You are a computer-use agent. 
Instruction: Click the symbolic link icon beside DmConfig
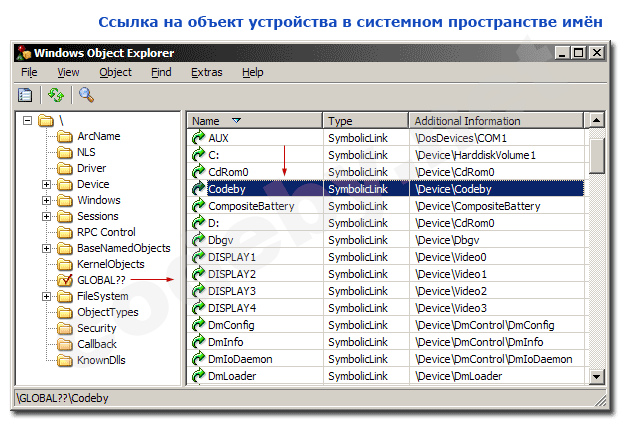[198, 325]
